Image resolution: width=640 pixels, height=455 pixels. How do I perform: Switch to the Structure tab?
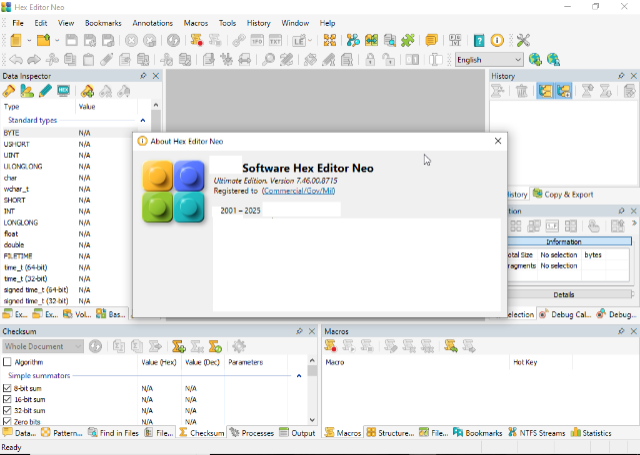pyautogui.click(x=390, y=433)
